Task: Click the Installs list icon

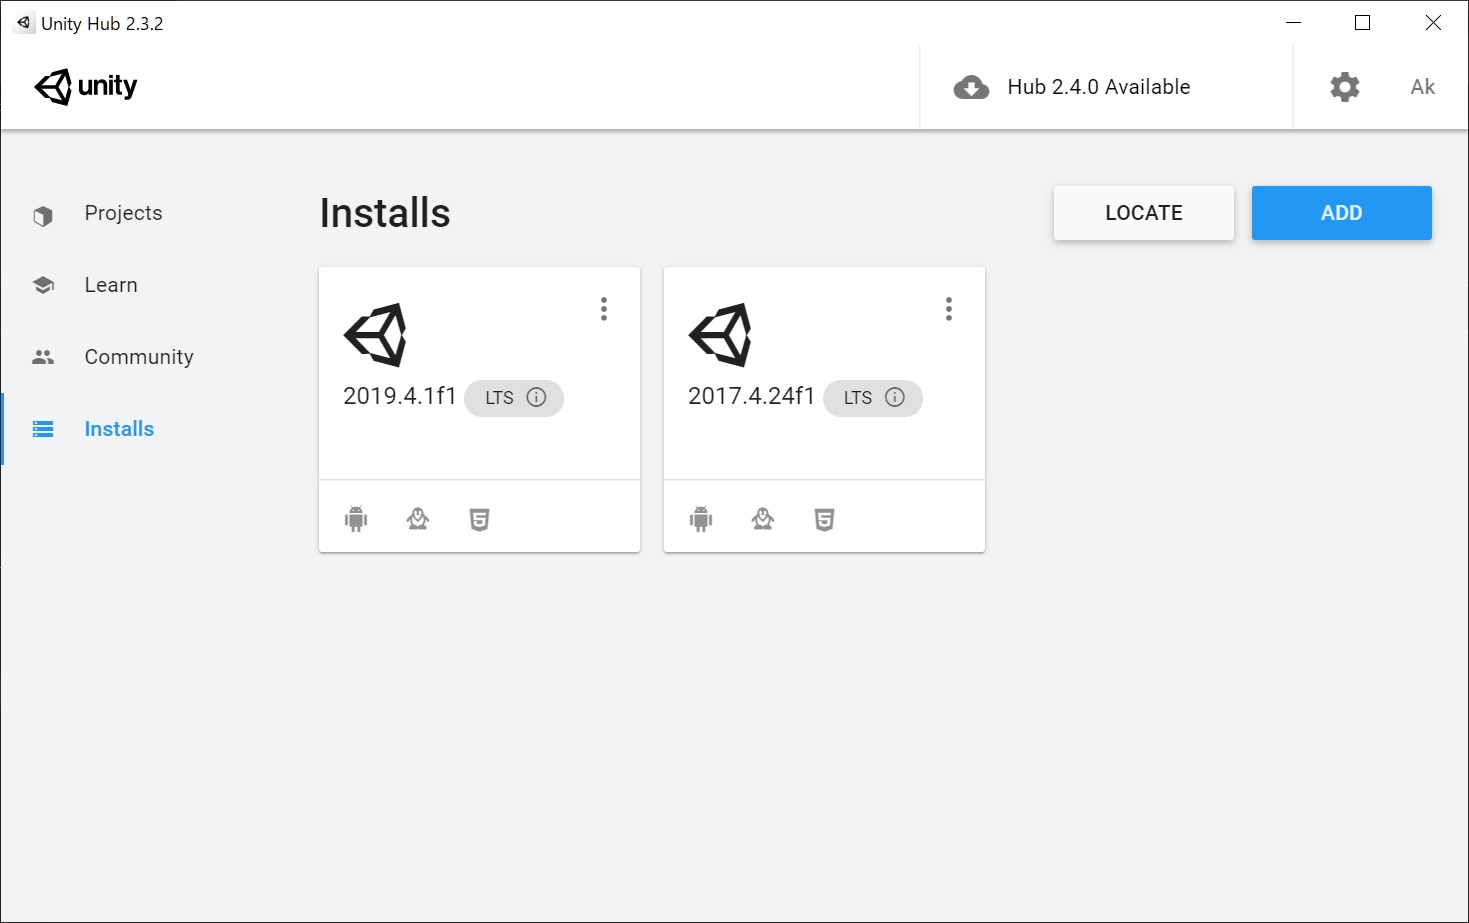Action: (43, 429)
